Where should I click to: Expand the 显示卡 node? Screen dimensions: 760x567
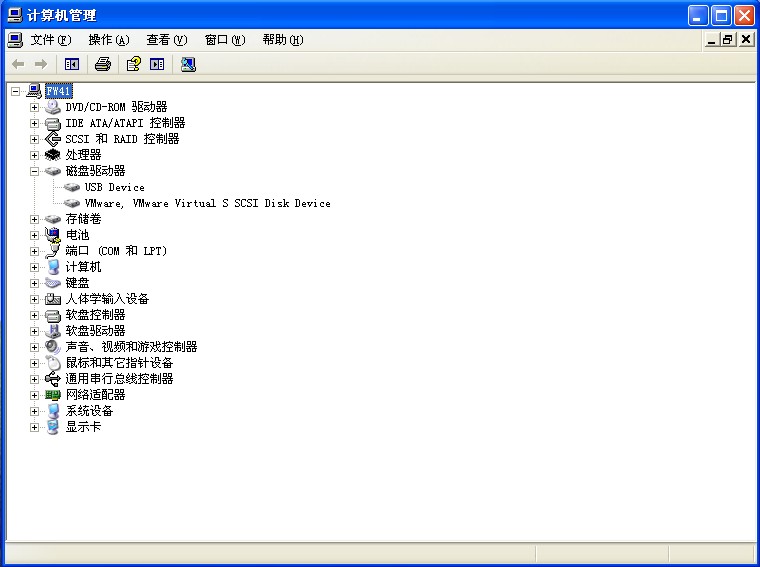point(34,427)
